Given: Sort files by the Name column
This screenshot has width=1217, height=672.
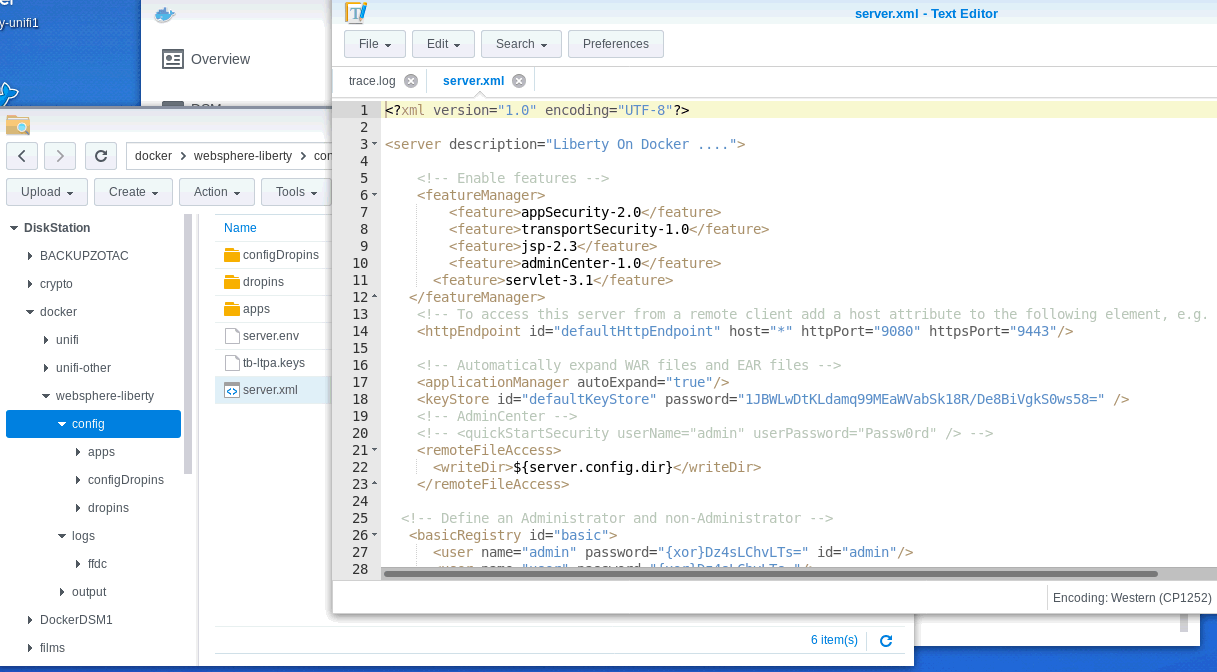Looking at the screenshot, I should tap(240, 228).
